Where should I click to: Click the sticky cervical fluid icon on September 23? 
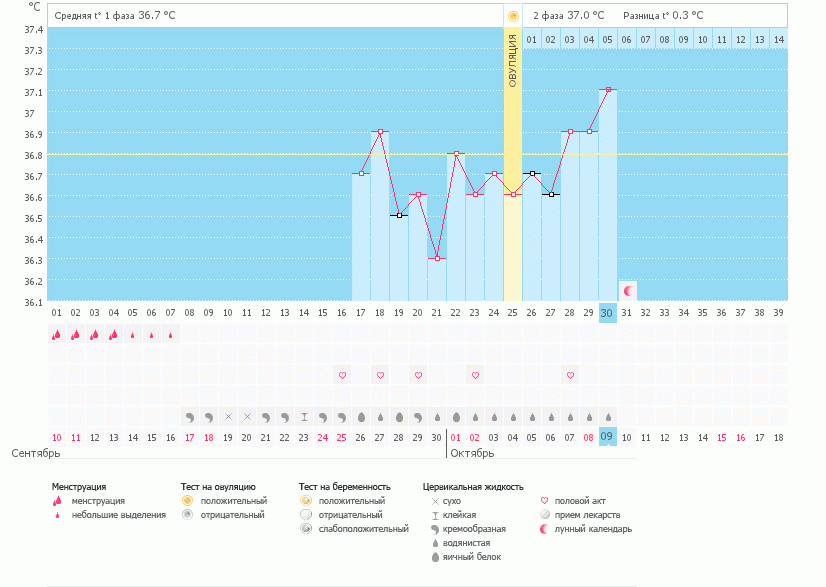coord(304,416)
